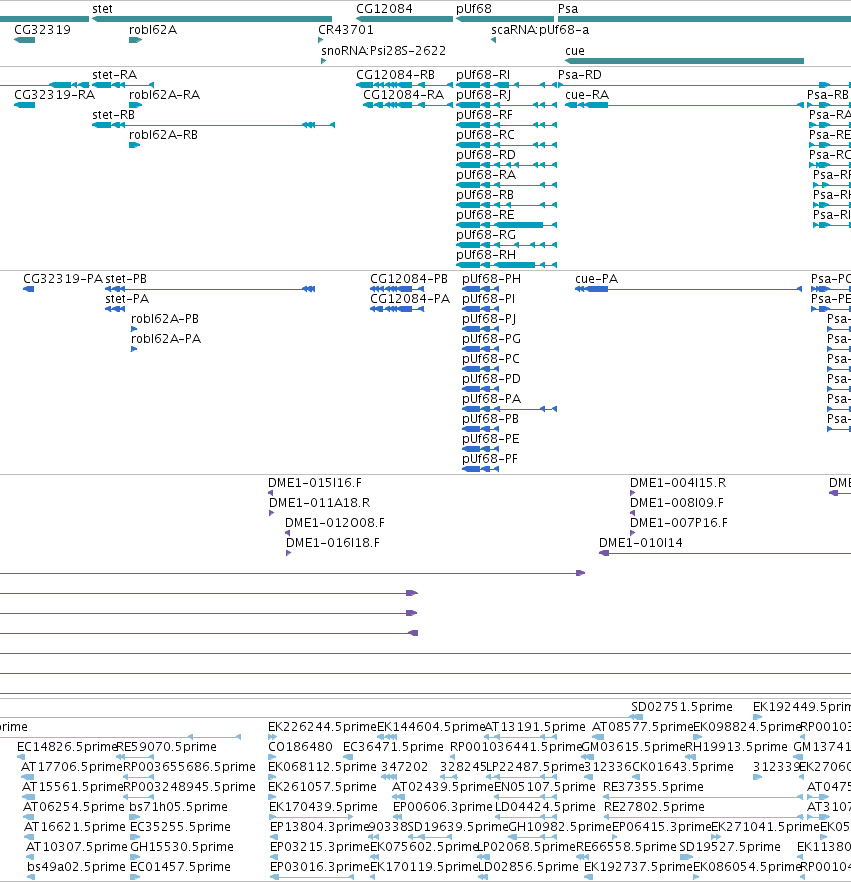Select the pUf68-PF protein feature
This screenshot has width=851, height=882.
480,469
